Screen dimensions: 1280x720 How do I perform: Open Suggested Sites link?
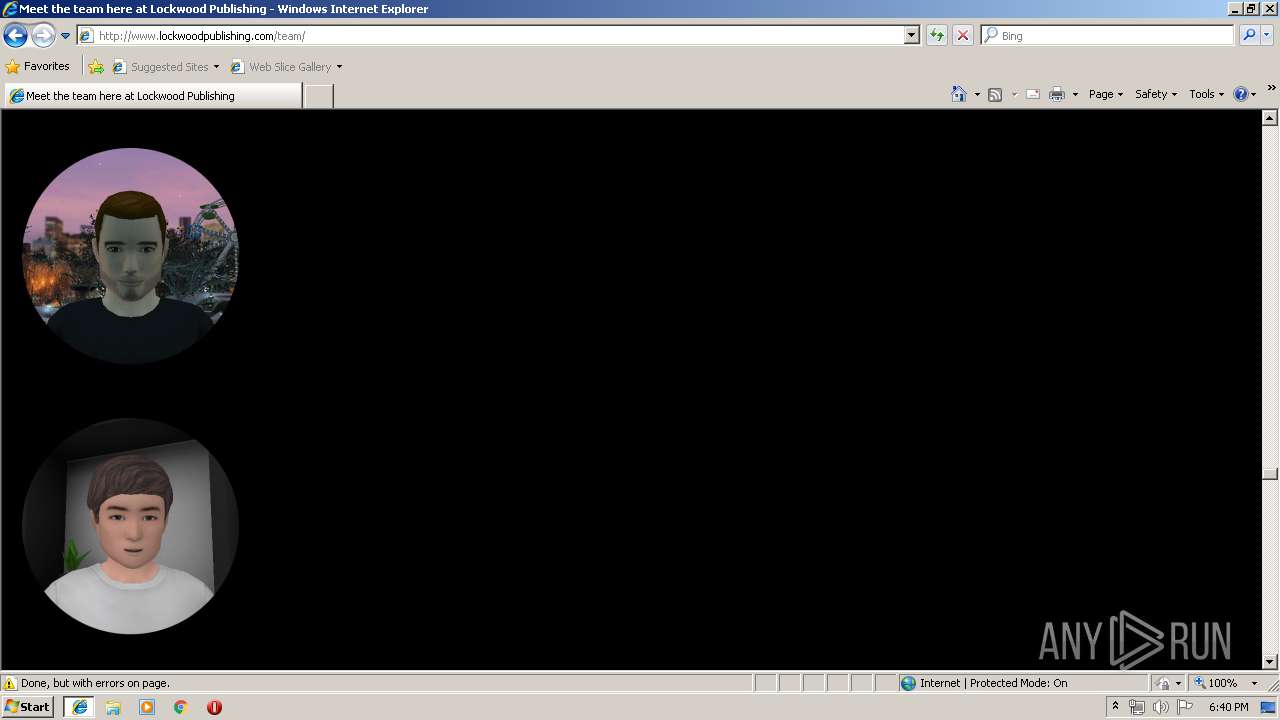click(164, 67)
